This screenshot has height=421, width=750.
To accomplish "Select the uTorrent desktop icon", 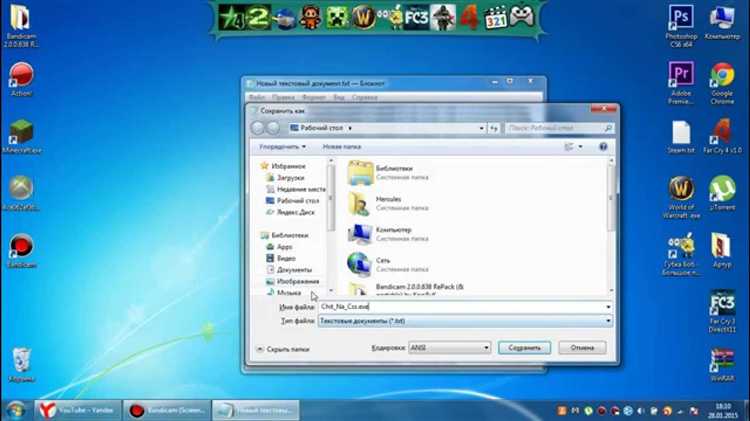I will click(722, 193).
